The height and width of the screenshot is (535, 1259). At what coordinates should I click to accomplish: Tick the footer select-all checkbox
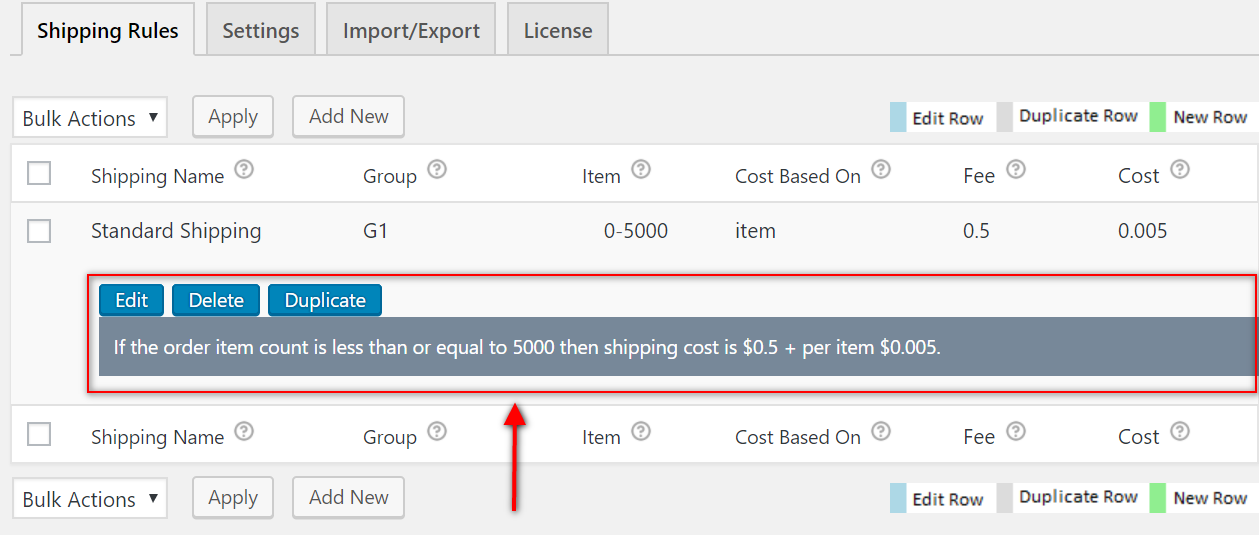pyautogui.click(x=39, y=435)
